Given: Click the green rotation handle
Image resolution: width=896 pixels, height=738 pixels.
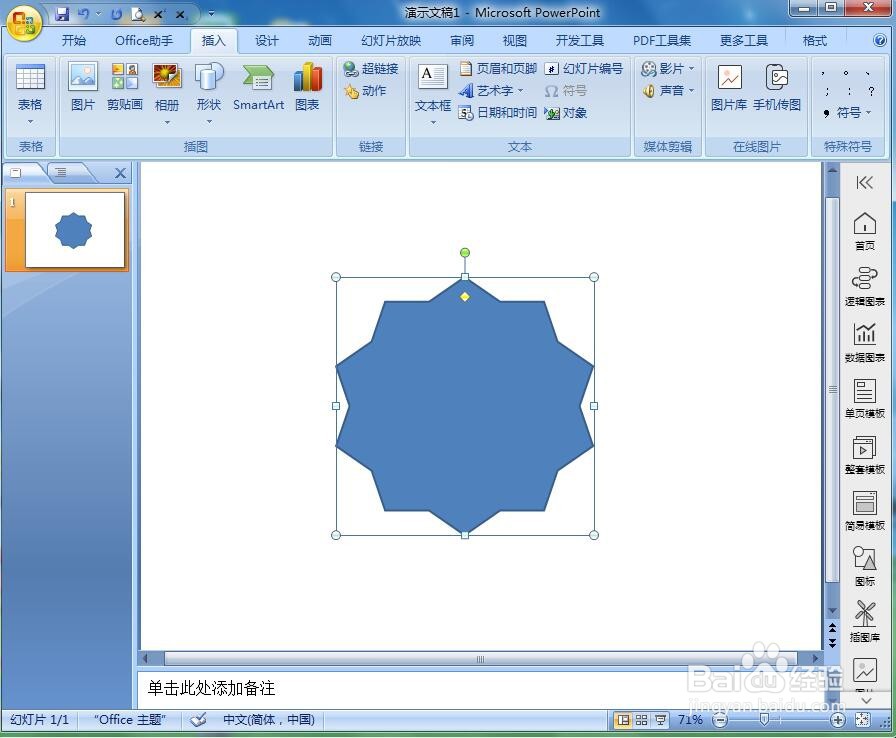Looking at the screenshot, I should [465, 252].
